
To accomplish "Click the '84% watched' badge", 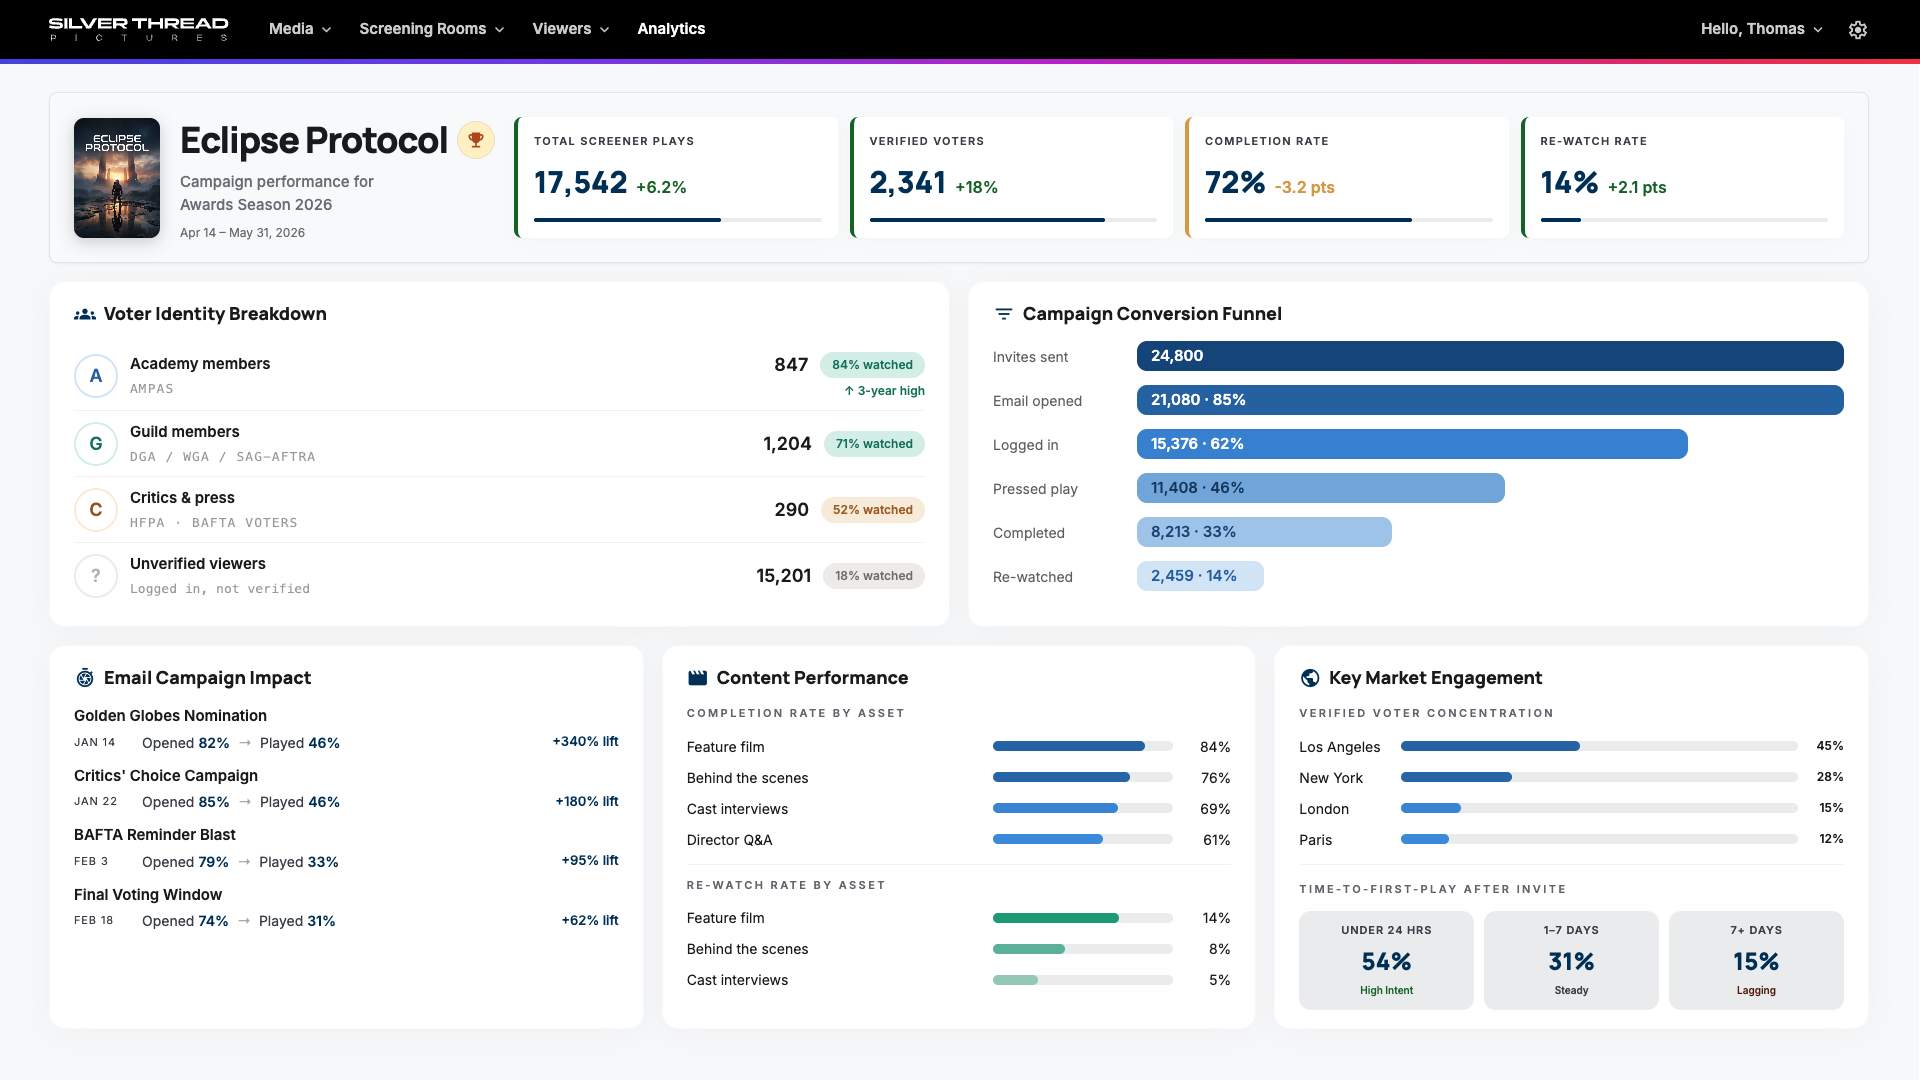I will point(872,365).
